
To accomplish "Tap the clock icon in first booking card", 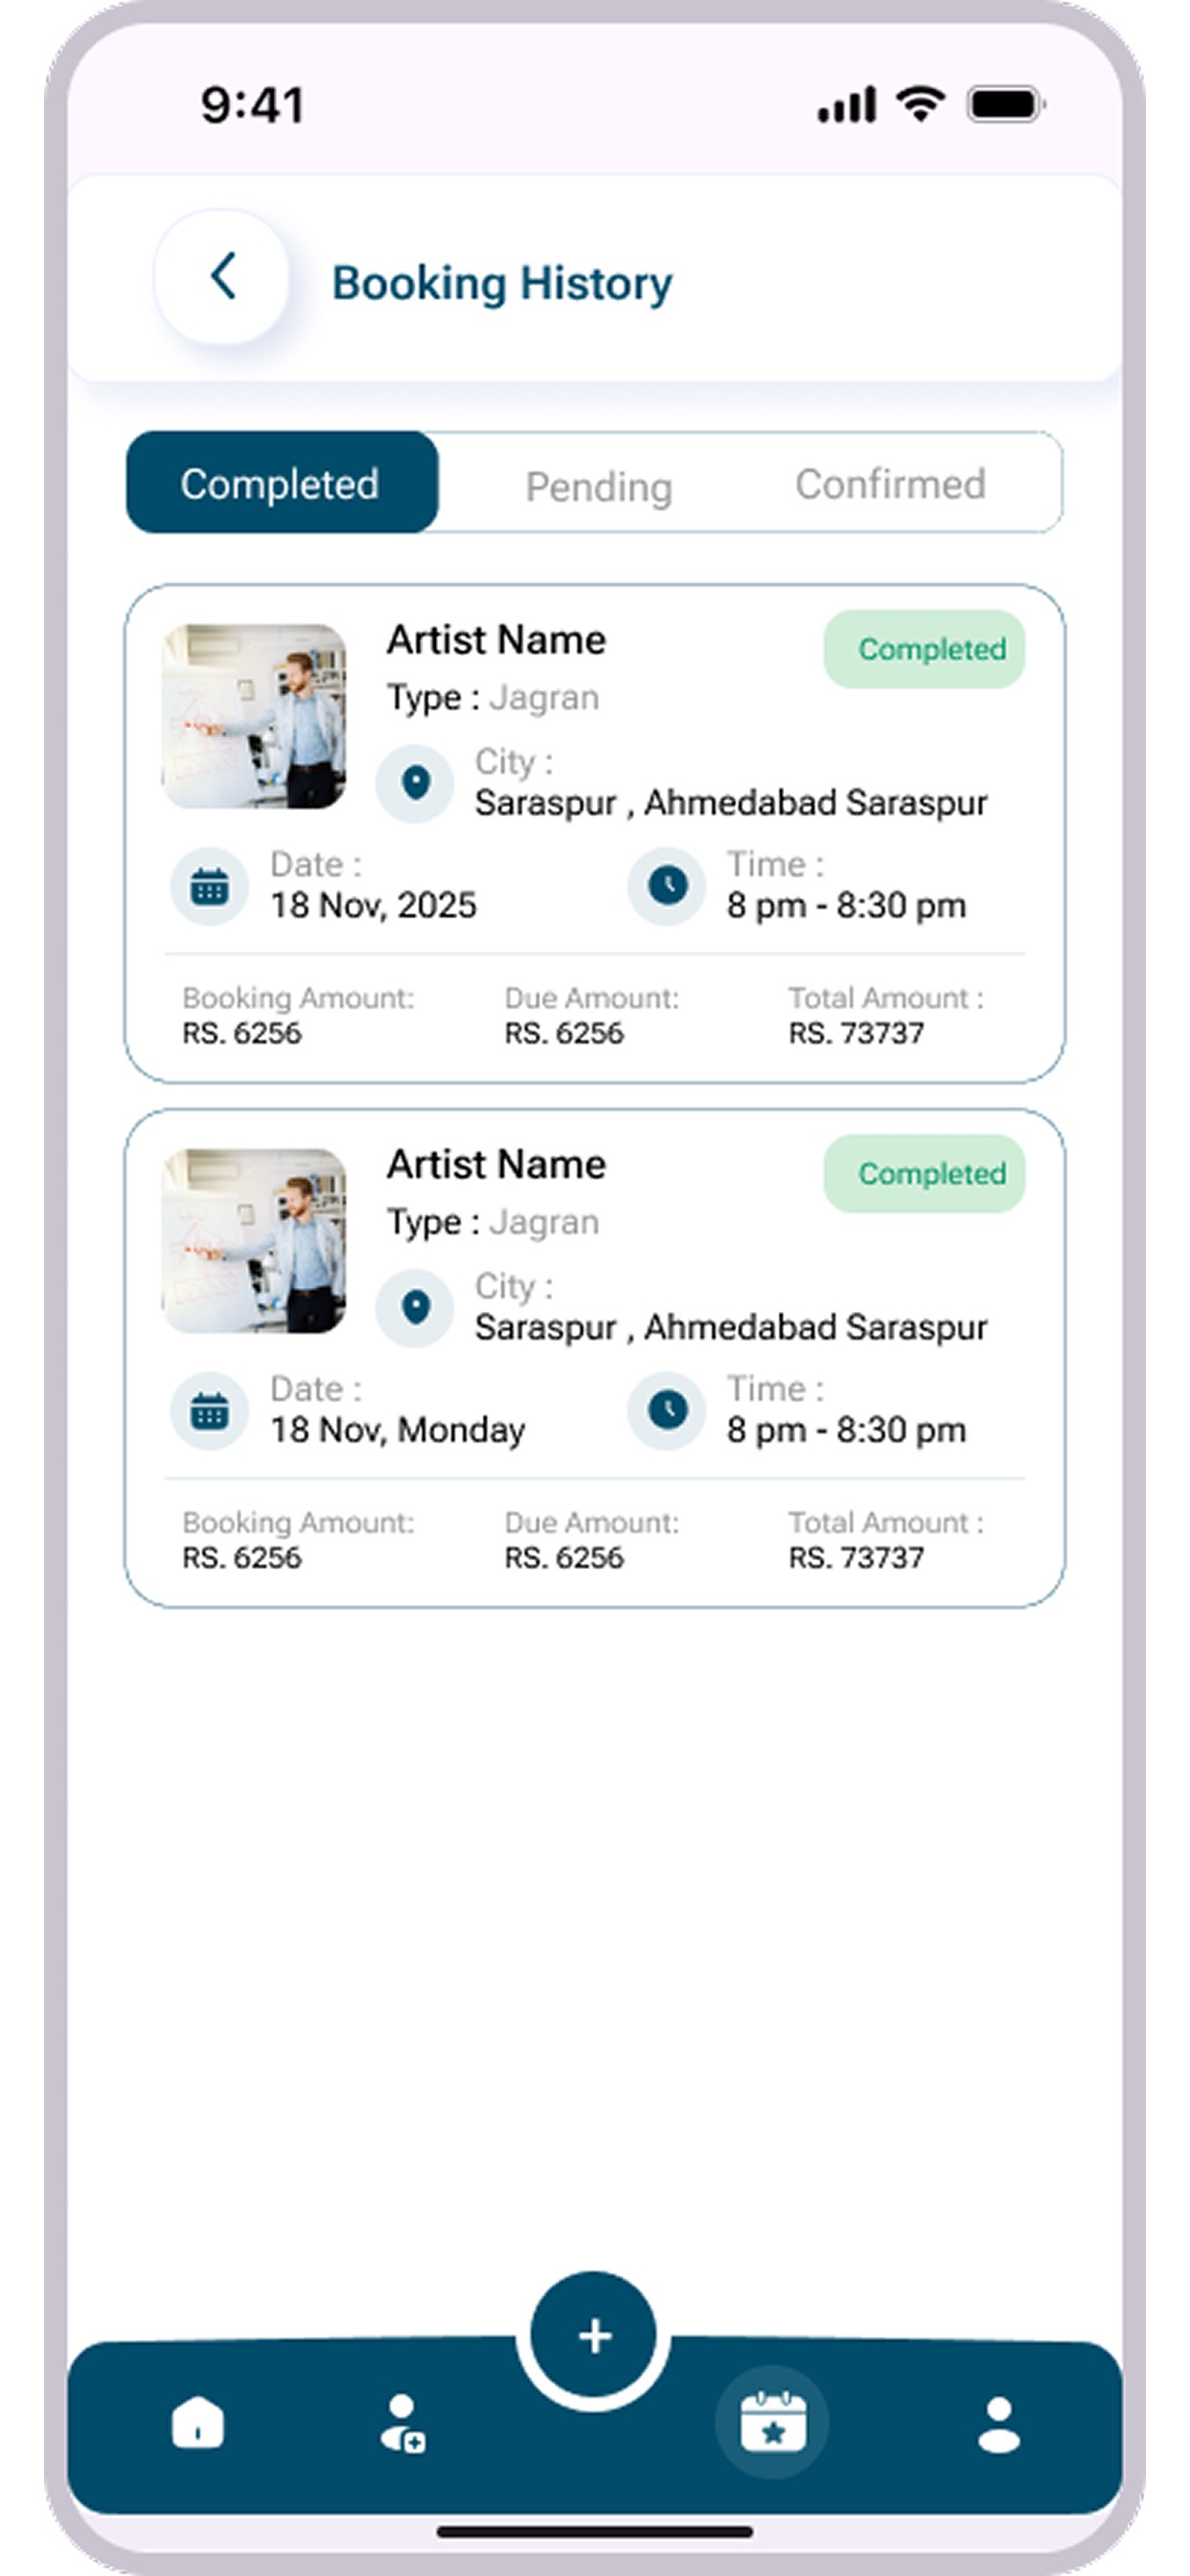I will pyautogui.click(x=667, y=885).
